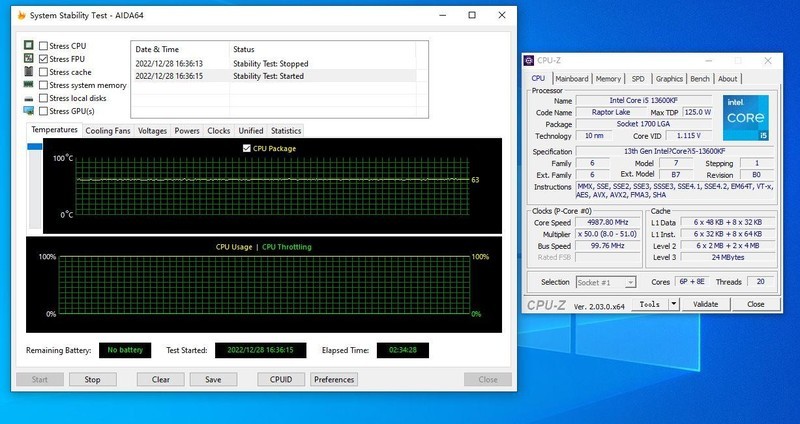Switch to the Statistics tab

pos(286,131)
